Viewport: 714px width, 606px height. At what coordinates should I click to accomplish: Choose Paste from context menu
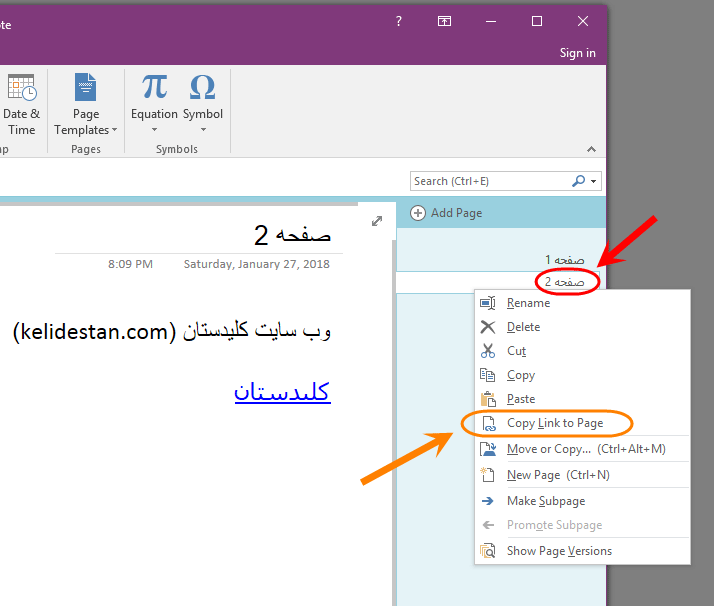point(582,399)
